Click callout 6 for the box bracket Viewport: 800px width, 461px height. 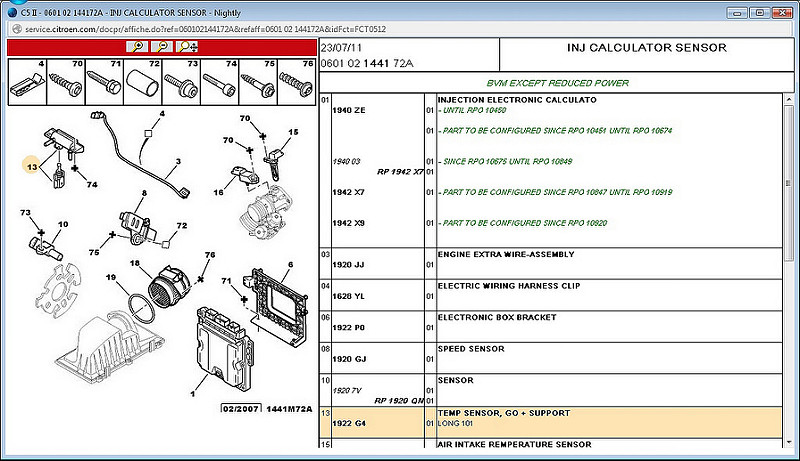pyautogui.click(x=290, y=264)
